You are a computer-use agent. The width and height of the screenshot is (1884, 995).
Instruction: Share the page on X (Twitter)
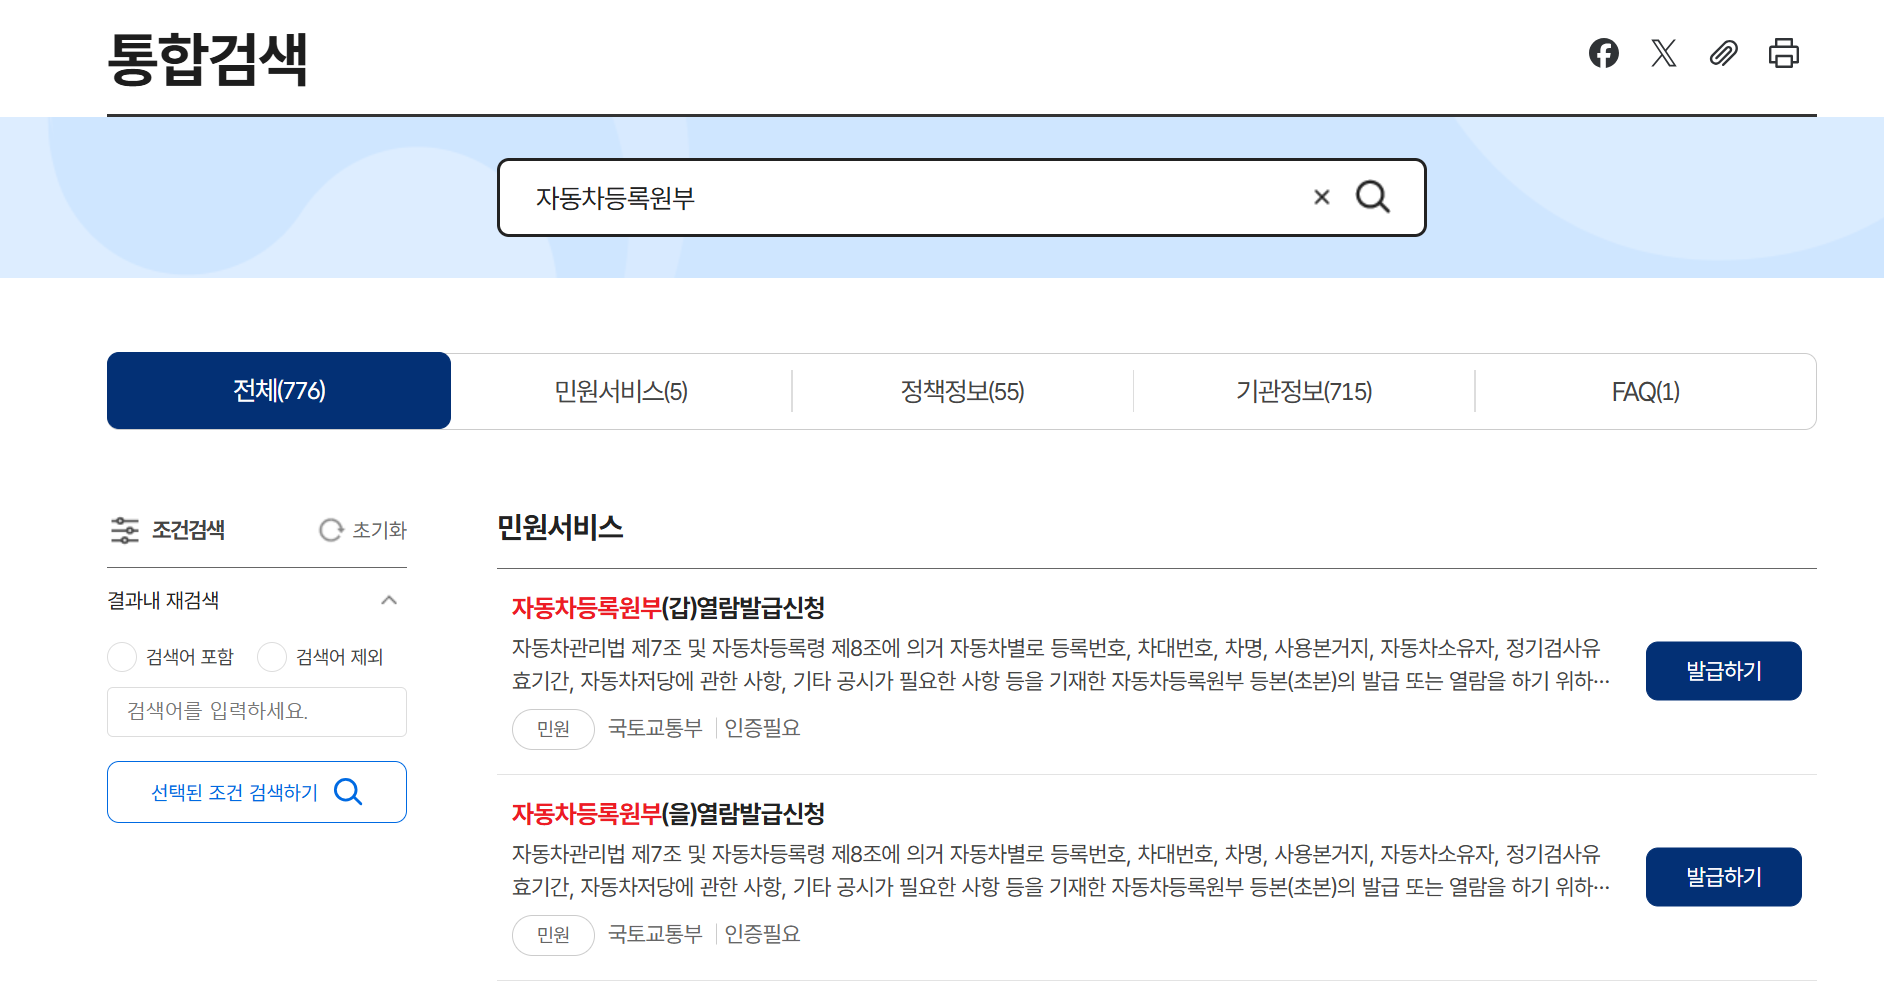tap(1663, 54)
